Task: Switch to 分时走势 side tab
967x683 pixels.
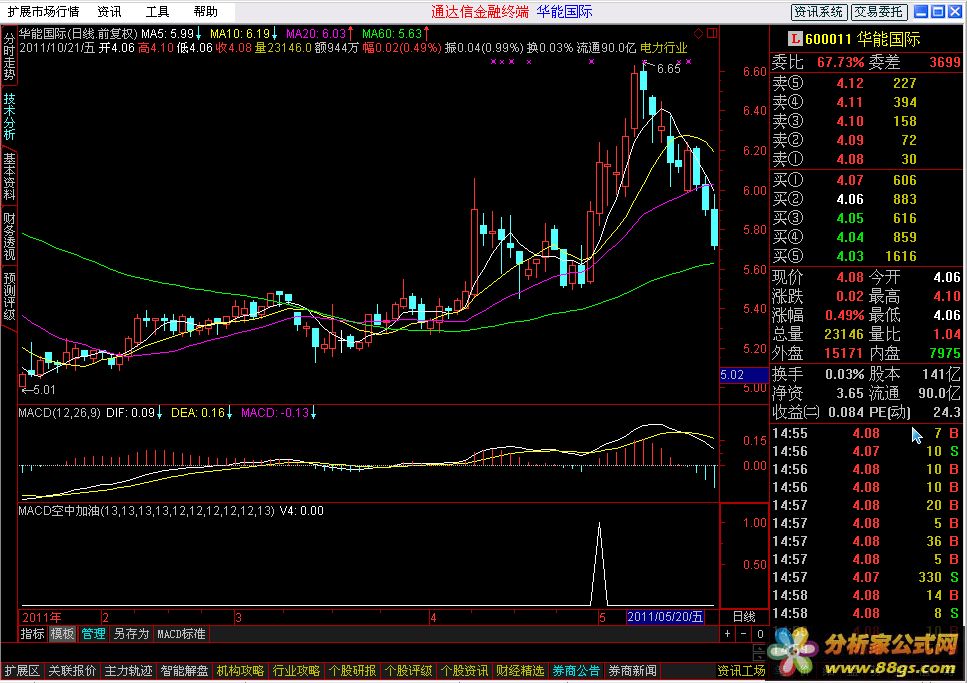Action: click(9, 56)
